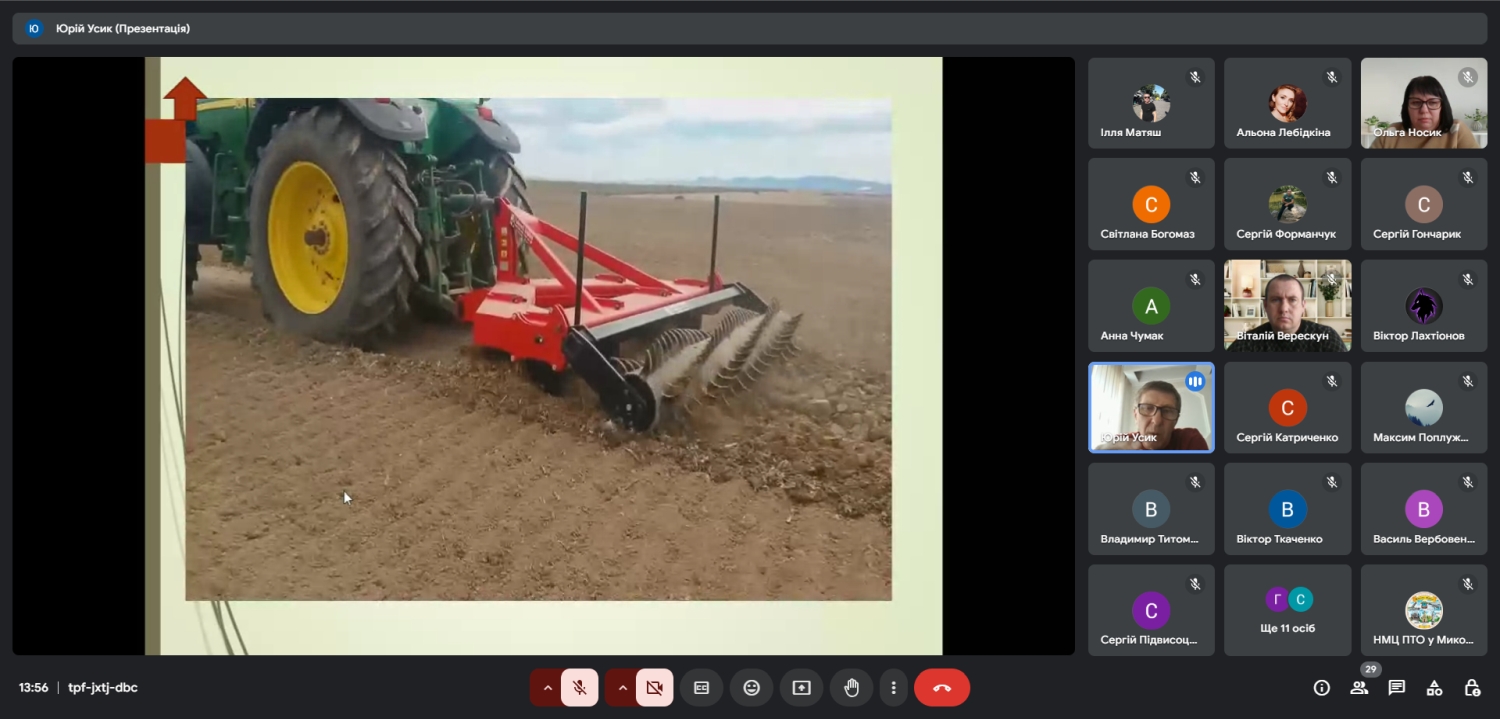
Task: Click muted mic icon on Світлана Богомаз tile
Action: pyautogui.click(x=1195, y=178)
